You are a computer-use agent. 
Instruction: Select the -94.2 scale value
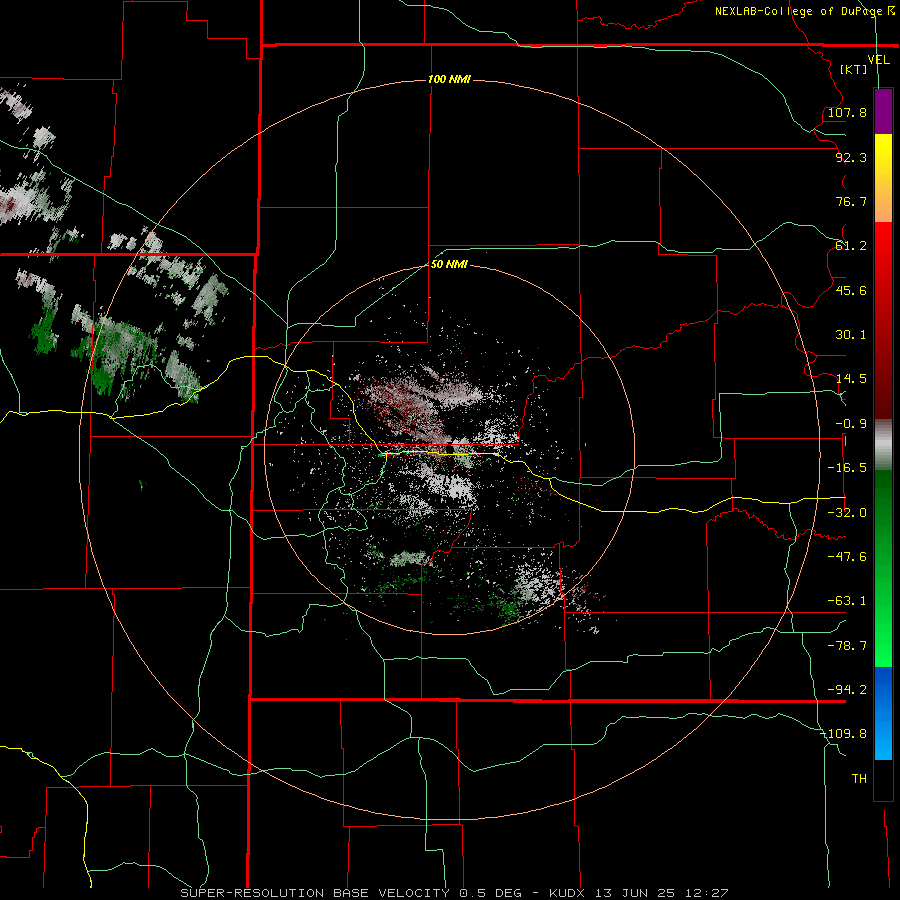coord(847,689)
